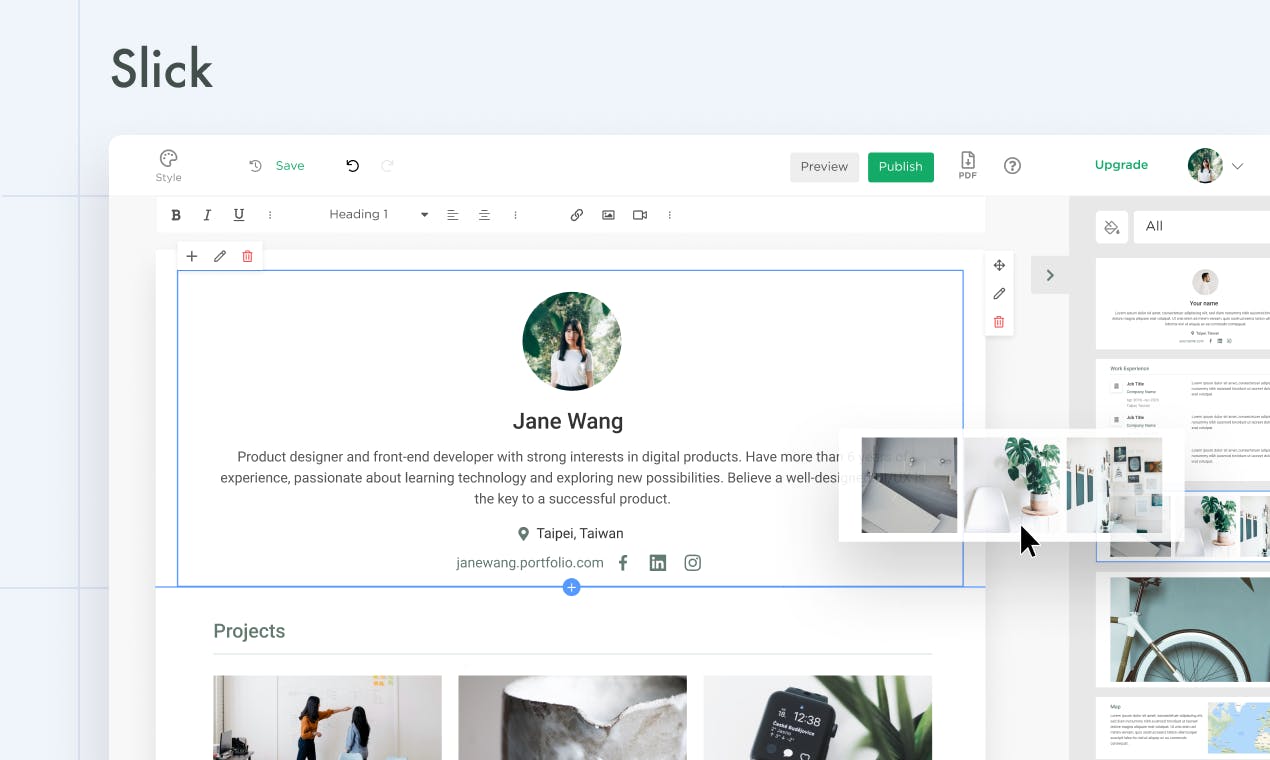1270x760 pixels.
Task: Insert a hyperlink with link icon
Action: (576, 215)
